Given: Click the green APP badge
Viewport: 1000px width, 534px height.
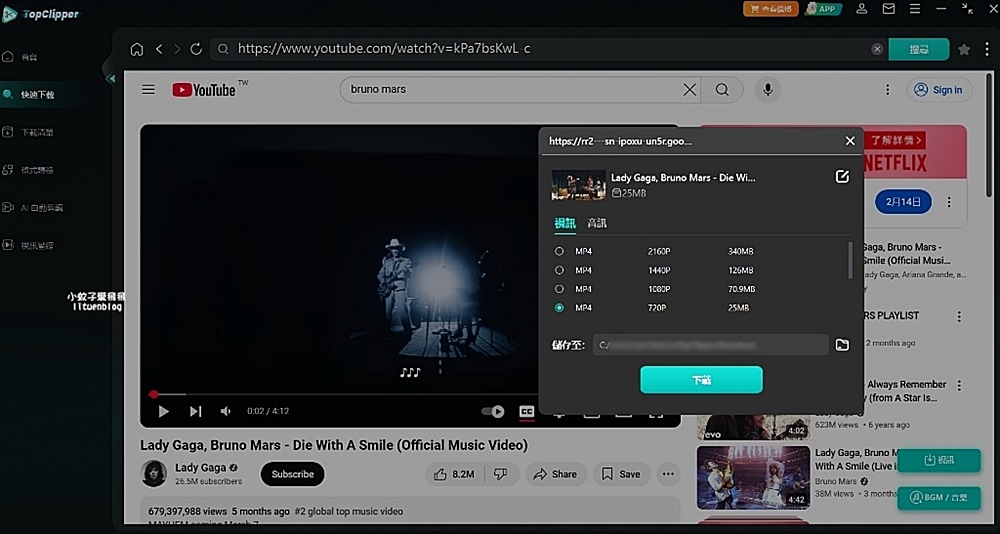Looking at the screenshot, I should coord(823,9).
